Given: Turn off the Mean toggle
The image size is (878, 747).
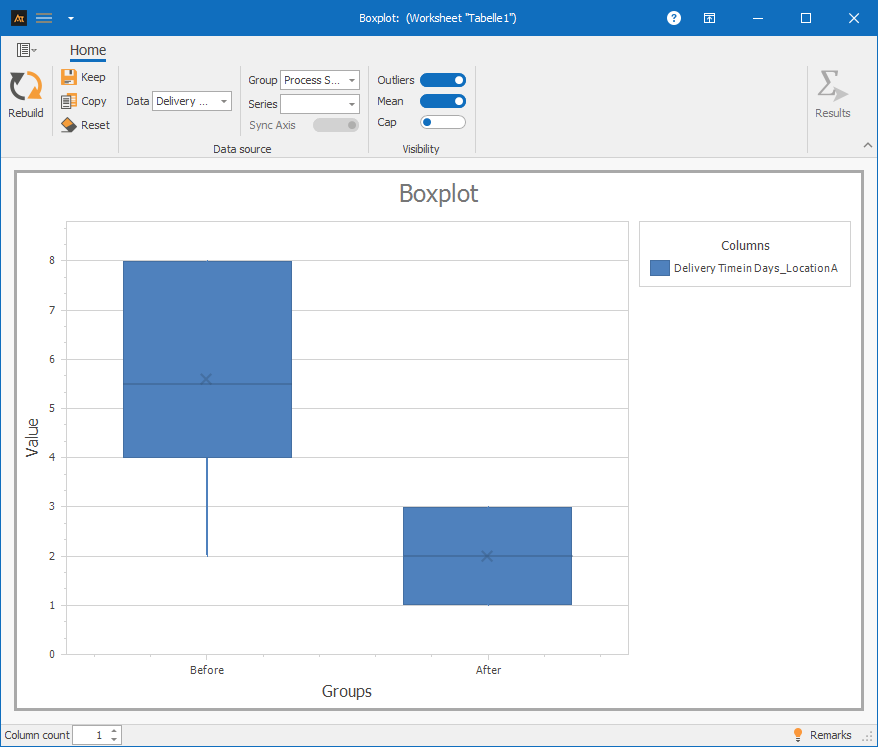Looking at the screenshot, I should click(x=443, y=101).
